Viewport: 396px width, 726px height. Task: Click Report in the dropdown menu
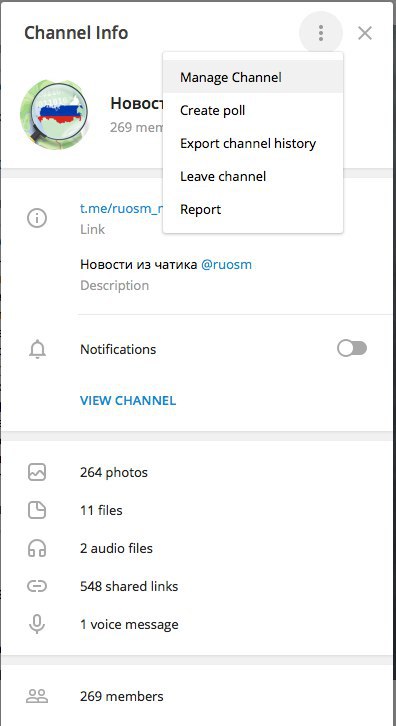[253, 209]
